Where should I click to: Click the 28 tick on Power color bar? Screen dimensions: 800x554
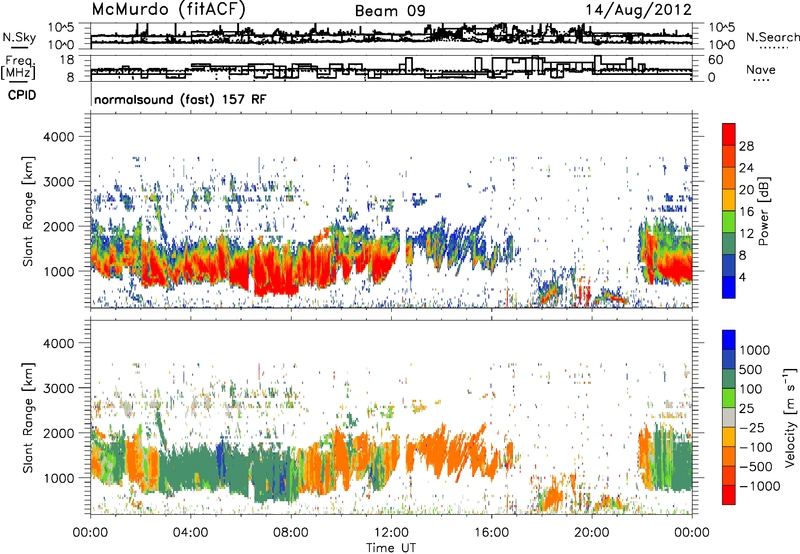[x=746, y=146]
